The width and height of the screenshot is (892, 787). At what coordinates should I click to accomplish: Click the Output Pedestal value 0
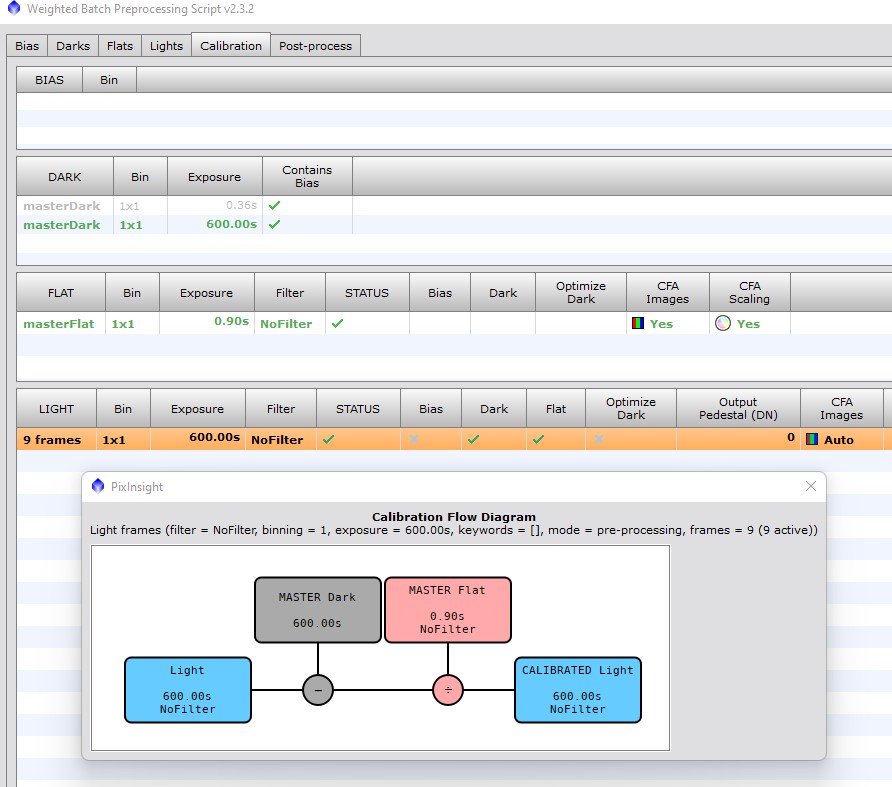point(791,437)
